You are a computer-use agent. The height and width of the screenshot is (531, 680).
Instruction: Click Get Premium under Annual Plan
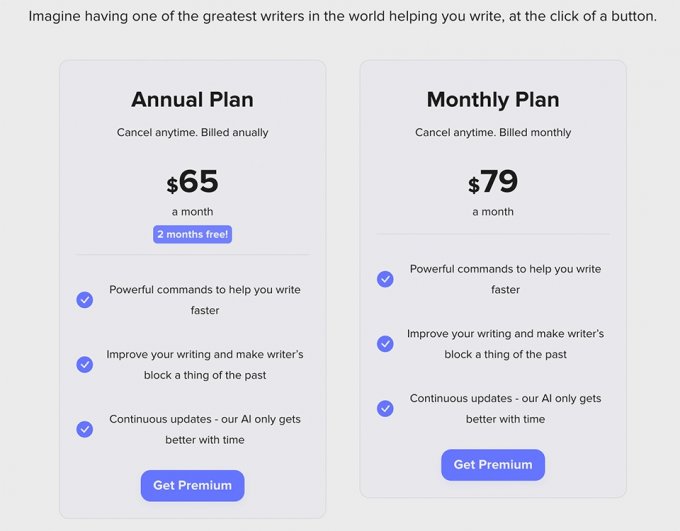[x=192, y=485]
